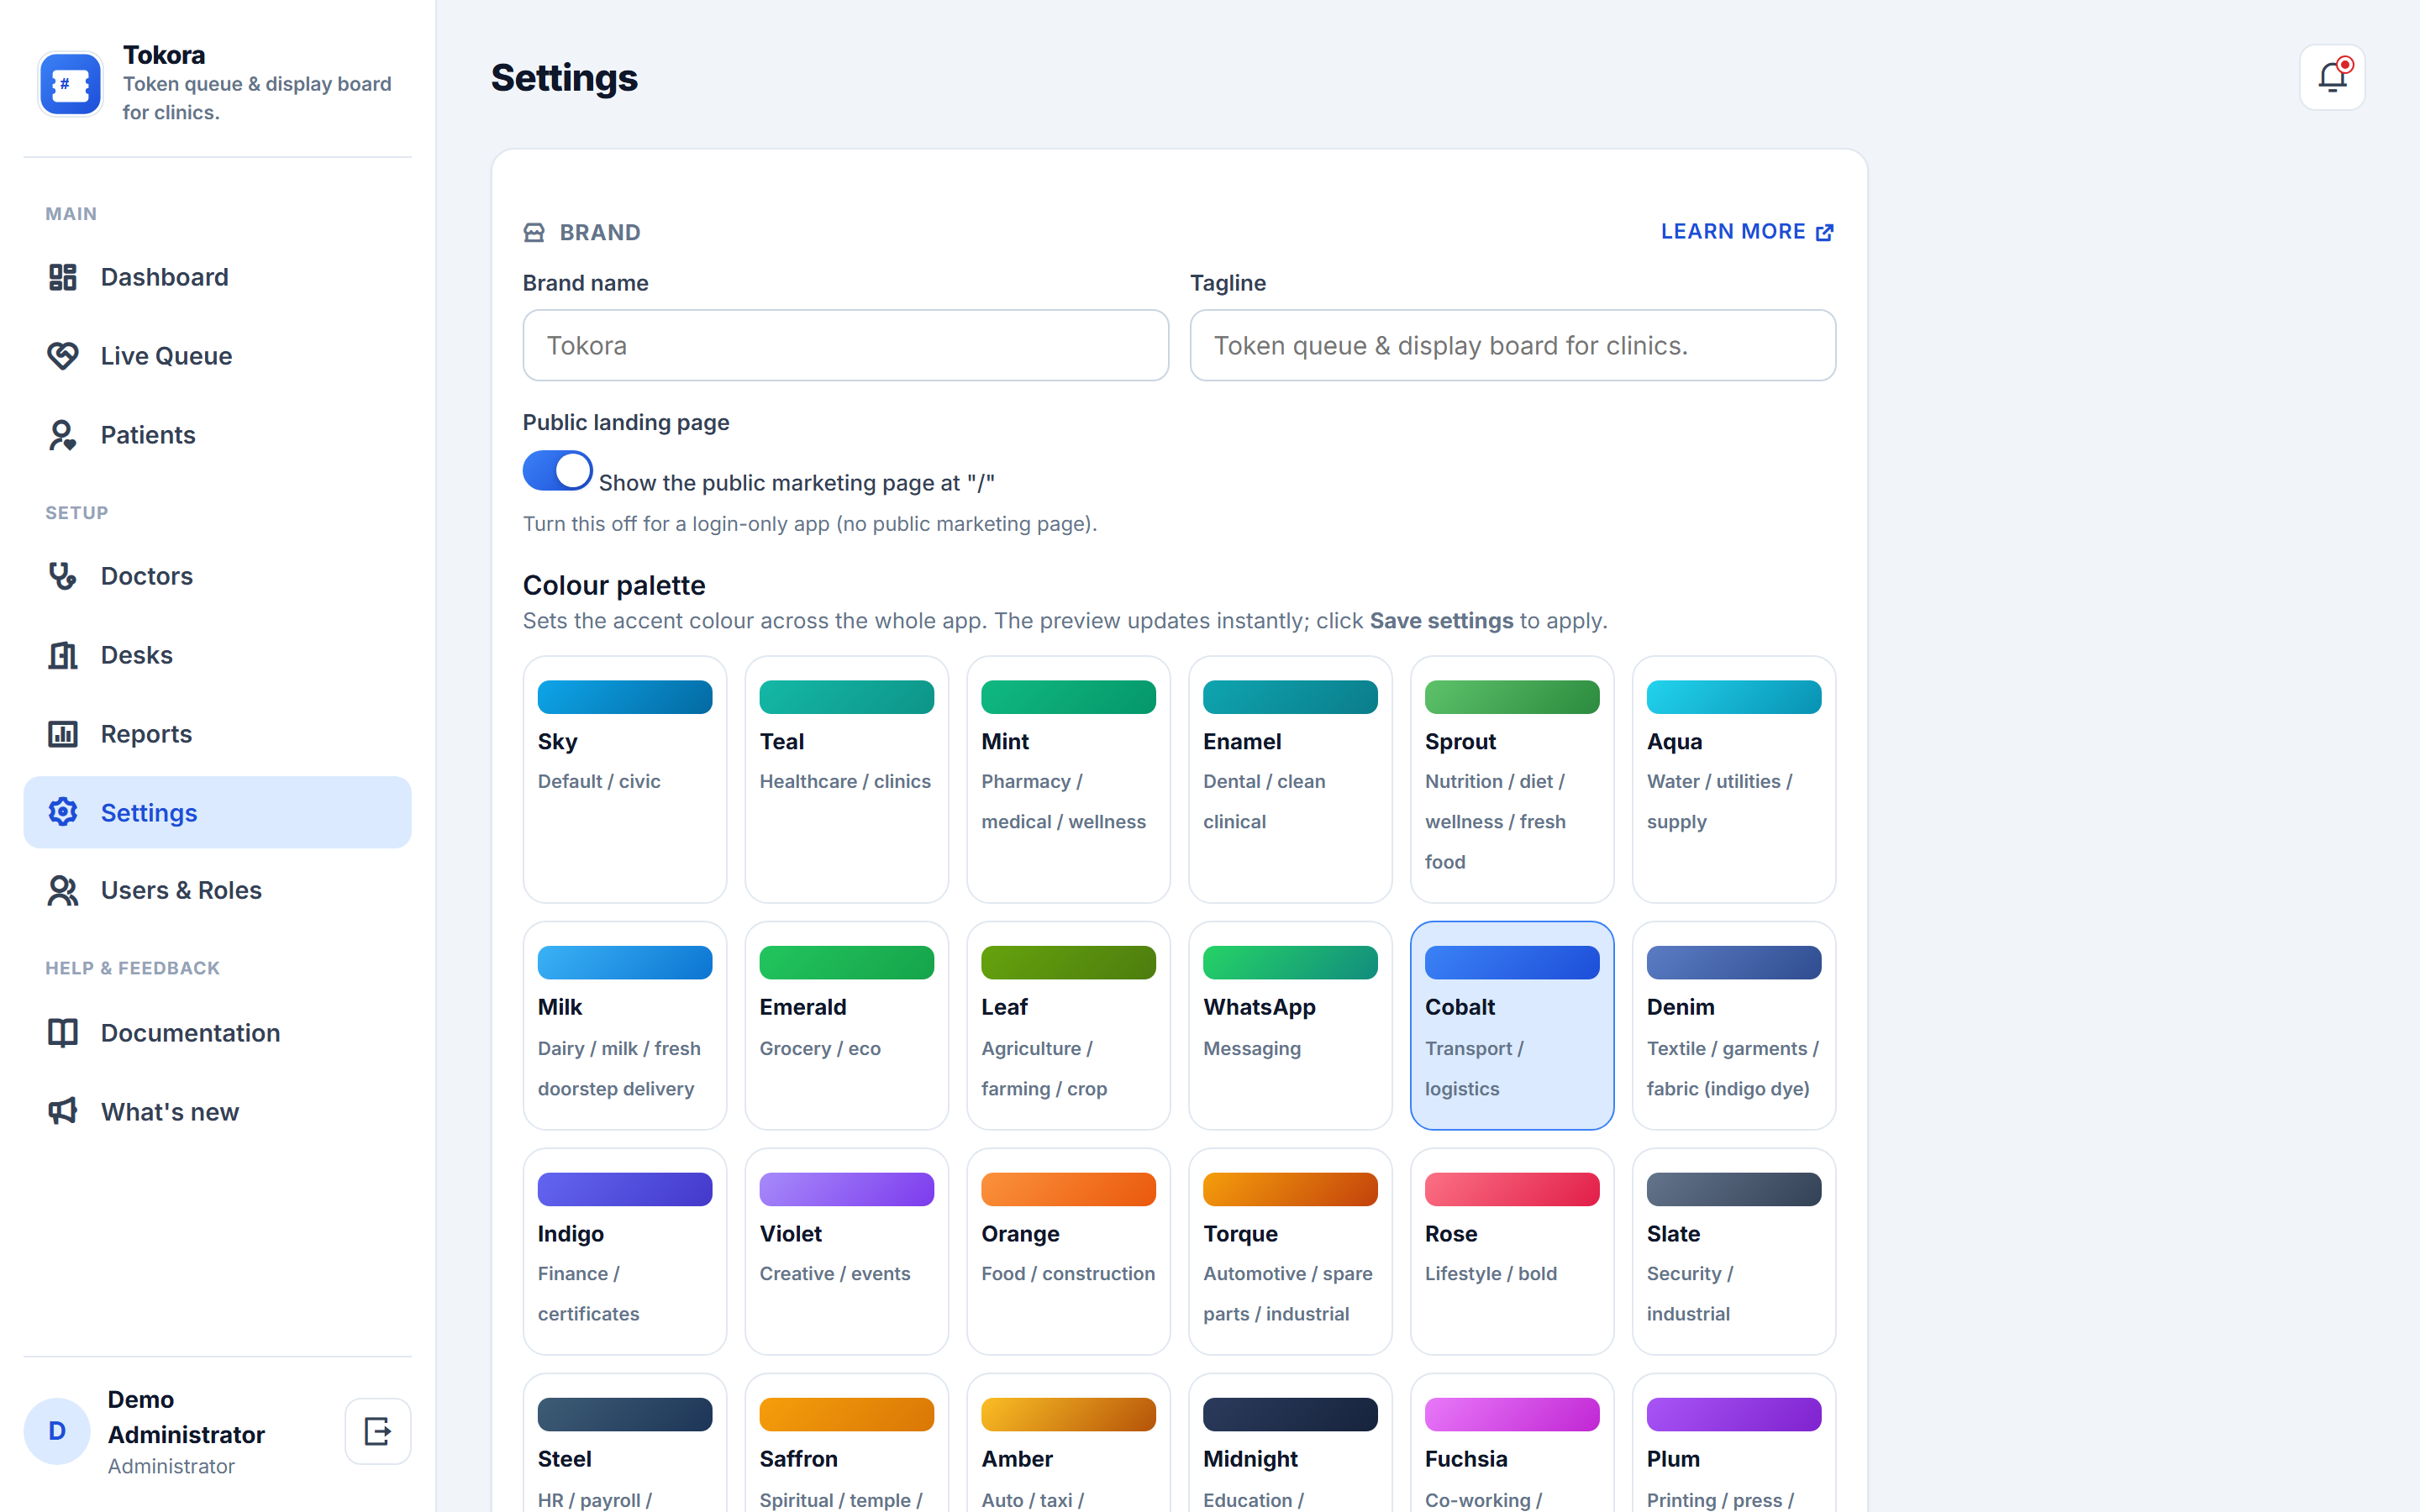Choose the Sprout colour palette
Viewport: 2420px width, 1512px height.
click(1513, 780)
